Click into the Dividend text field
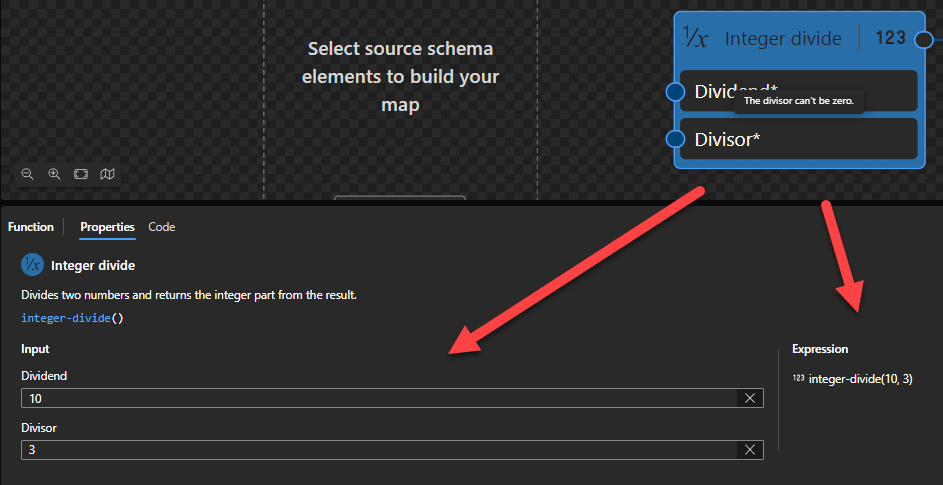943x485 pixels. click(380, 398)
